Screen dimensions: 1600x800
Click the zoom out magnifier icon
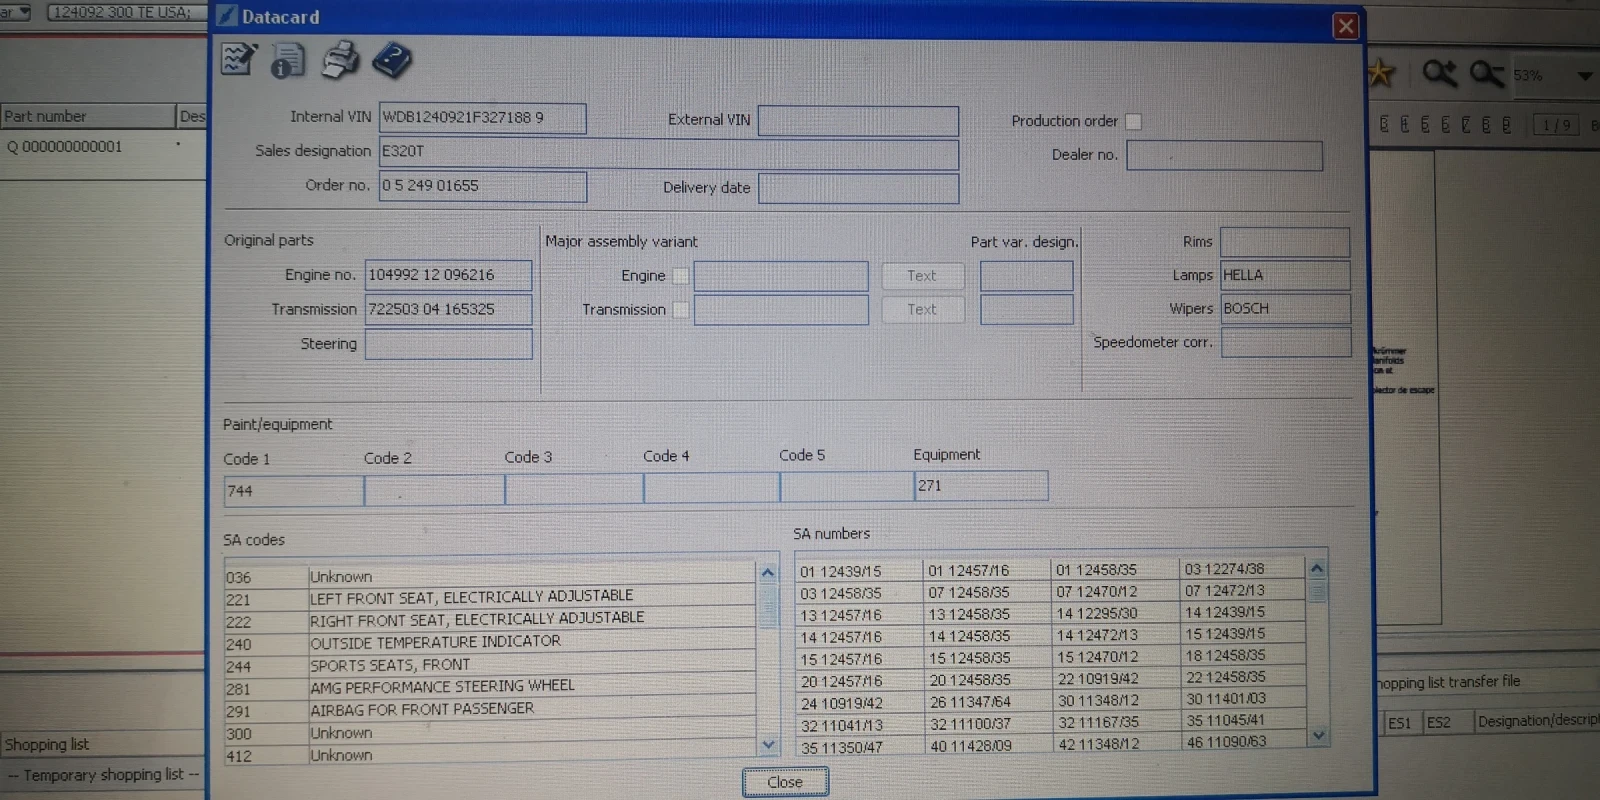click(x=1486, y=73)
